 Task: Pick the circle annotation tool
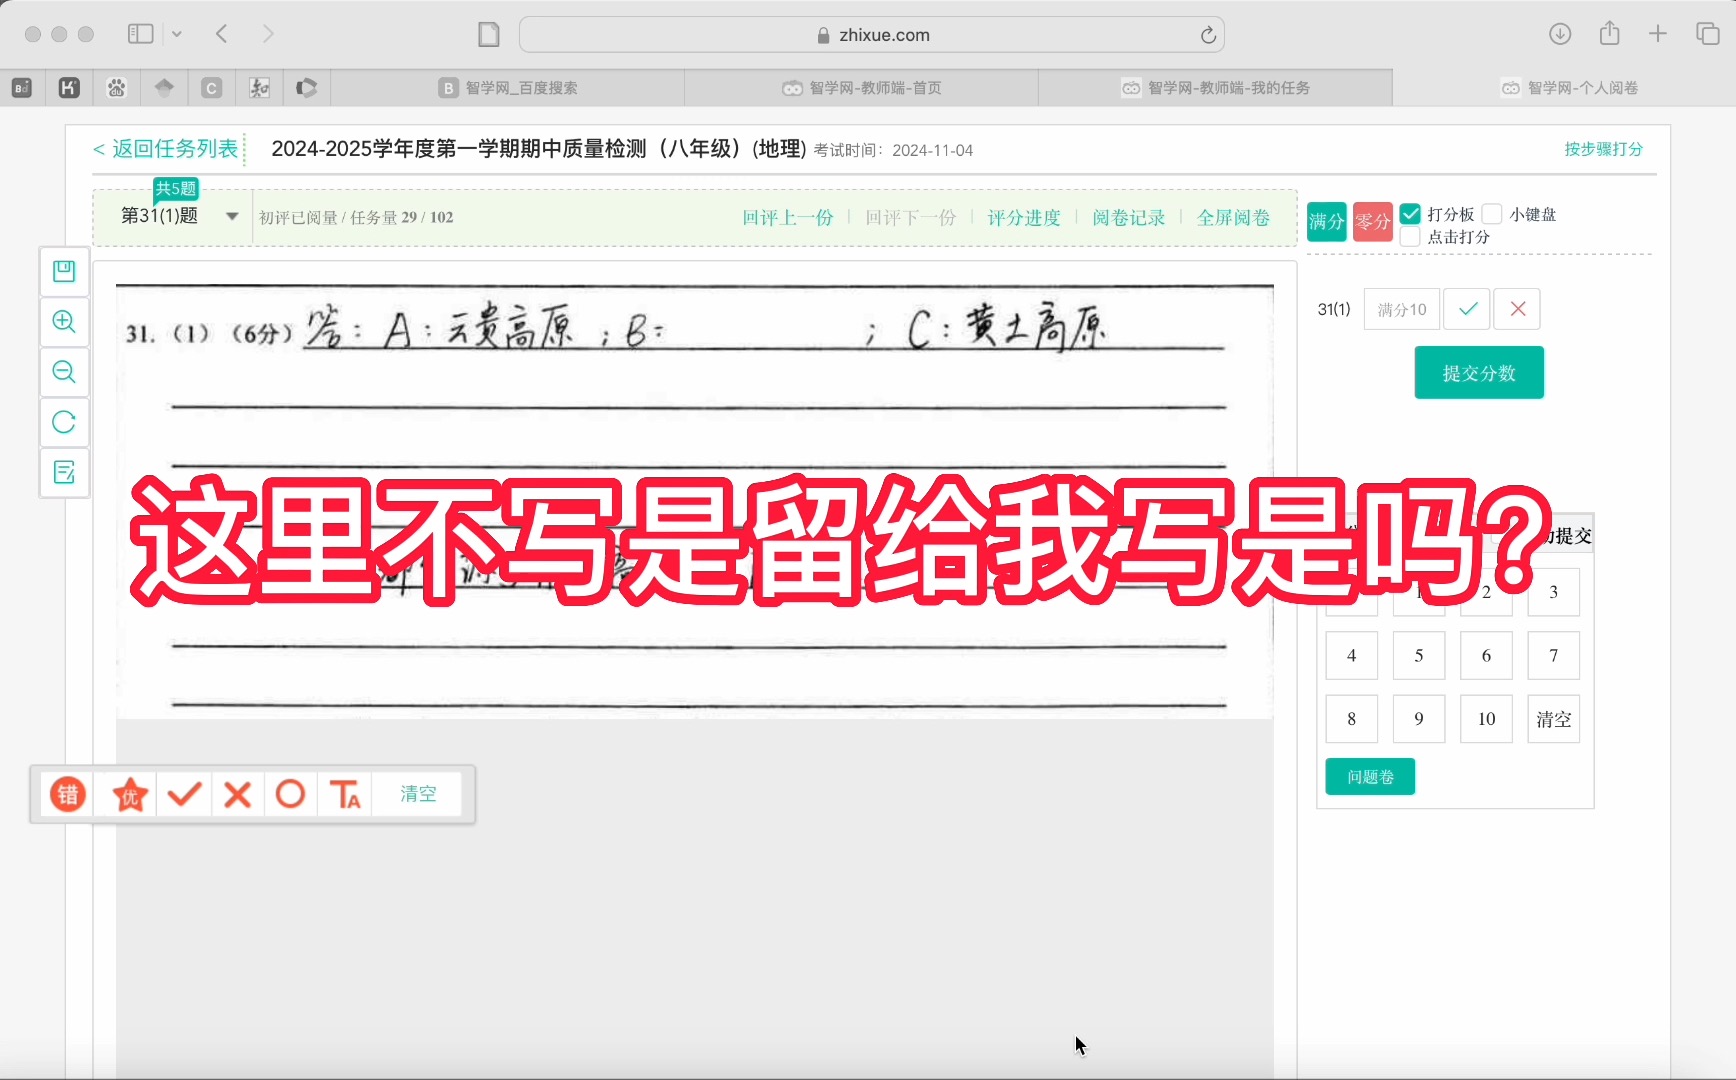291,795
